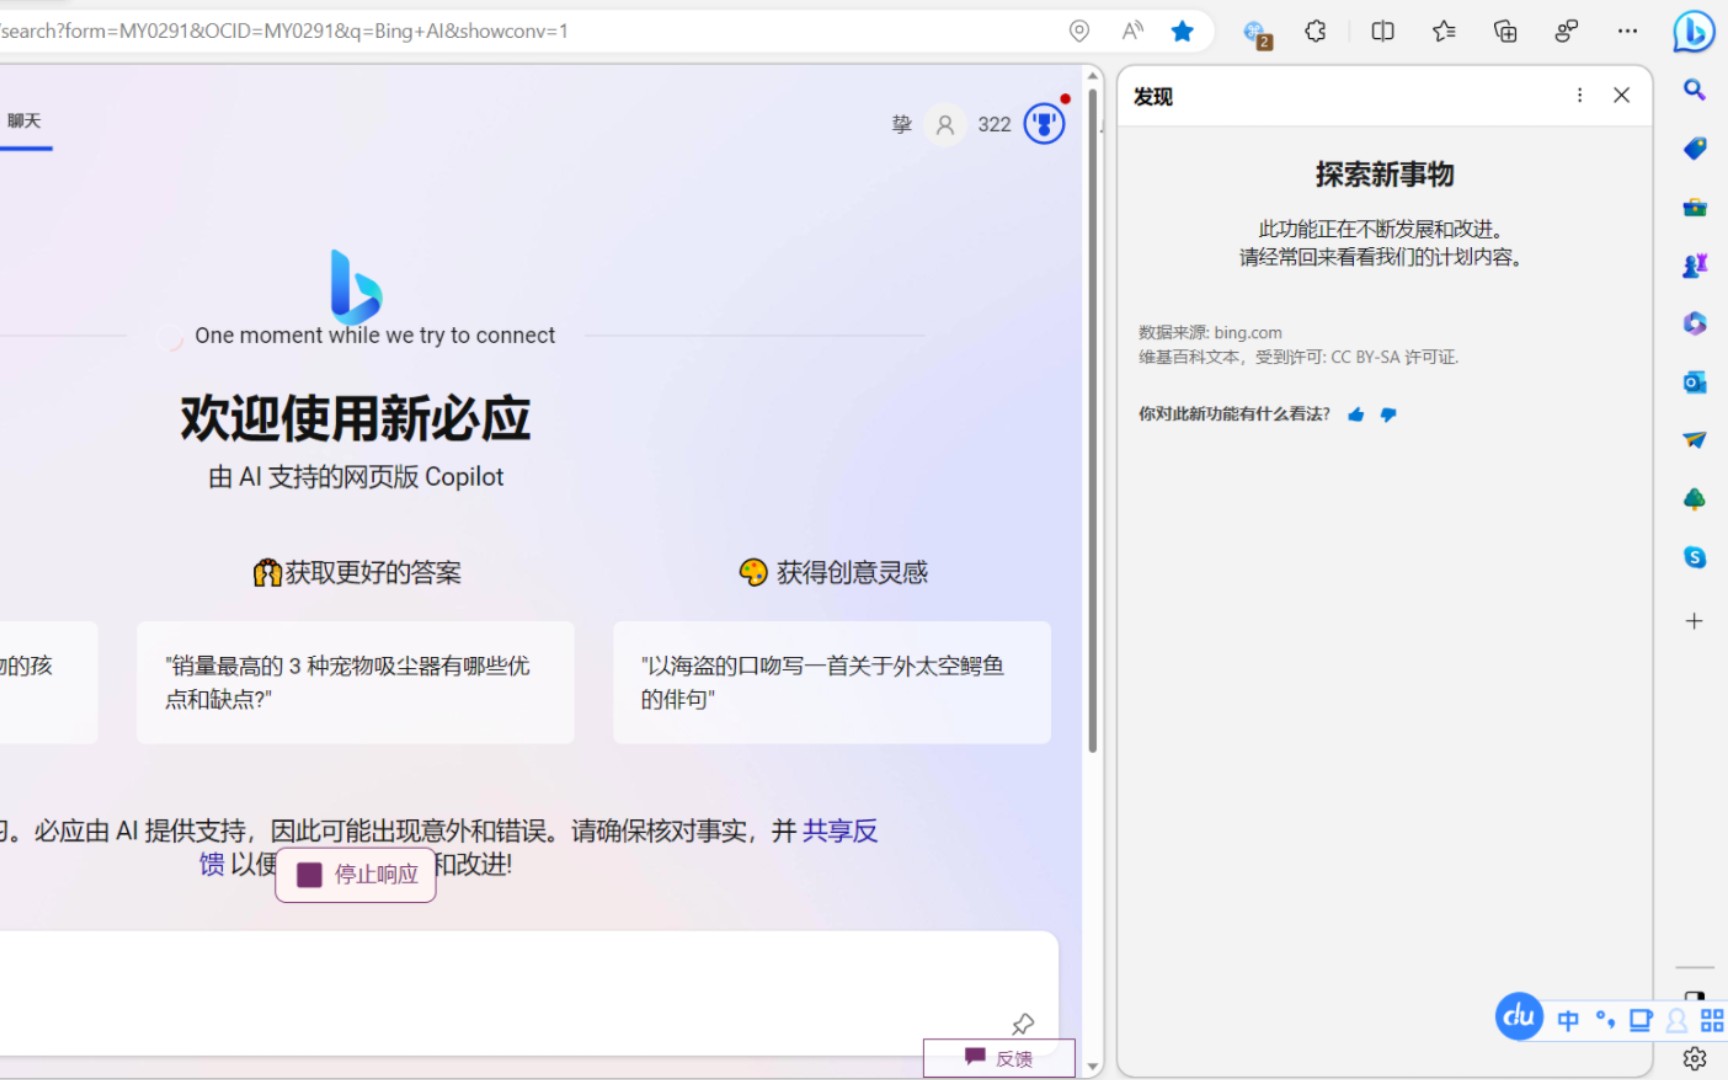Close the 发现 panel
Screen dimensions: 1728x1080
point(1622,95)
